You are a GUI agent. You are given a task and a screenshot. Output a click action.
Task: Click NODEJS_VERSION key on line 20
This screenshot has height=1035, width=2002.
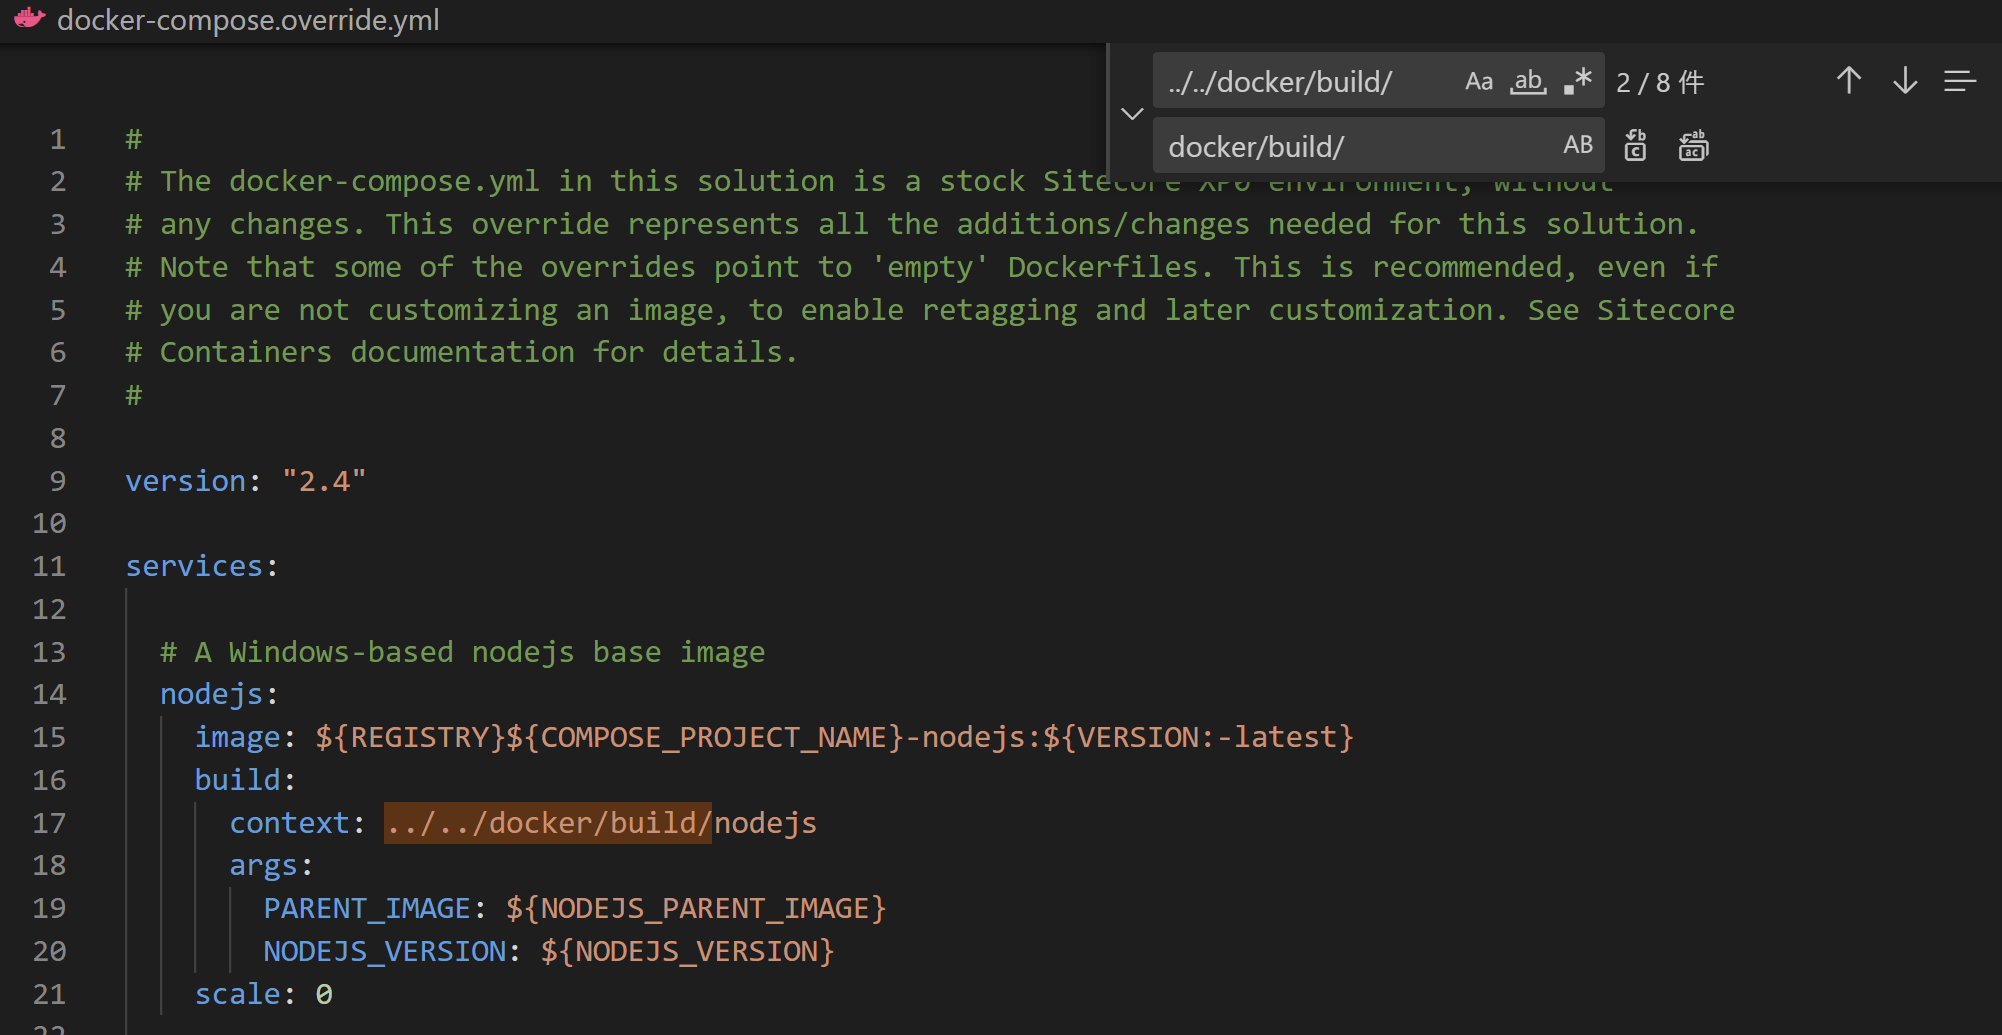[x=385, y=951]
